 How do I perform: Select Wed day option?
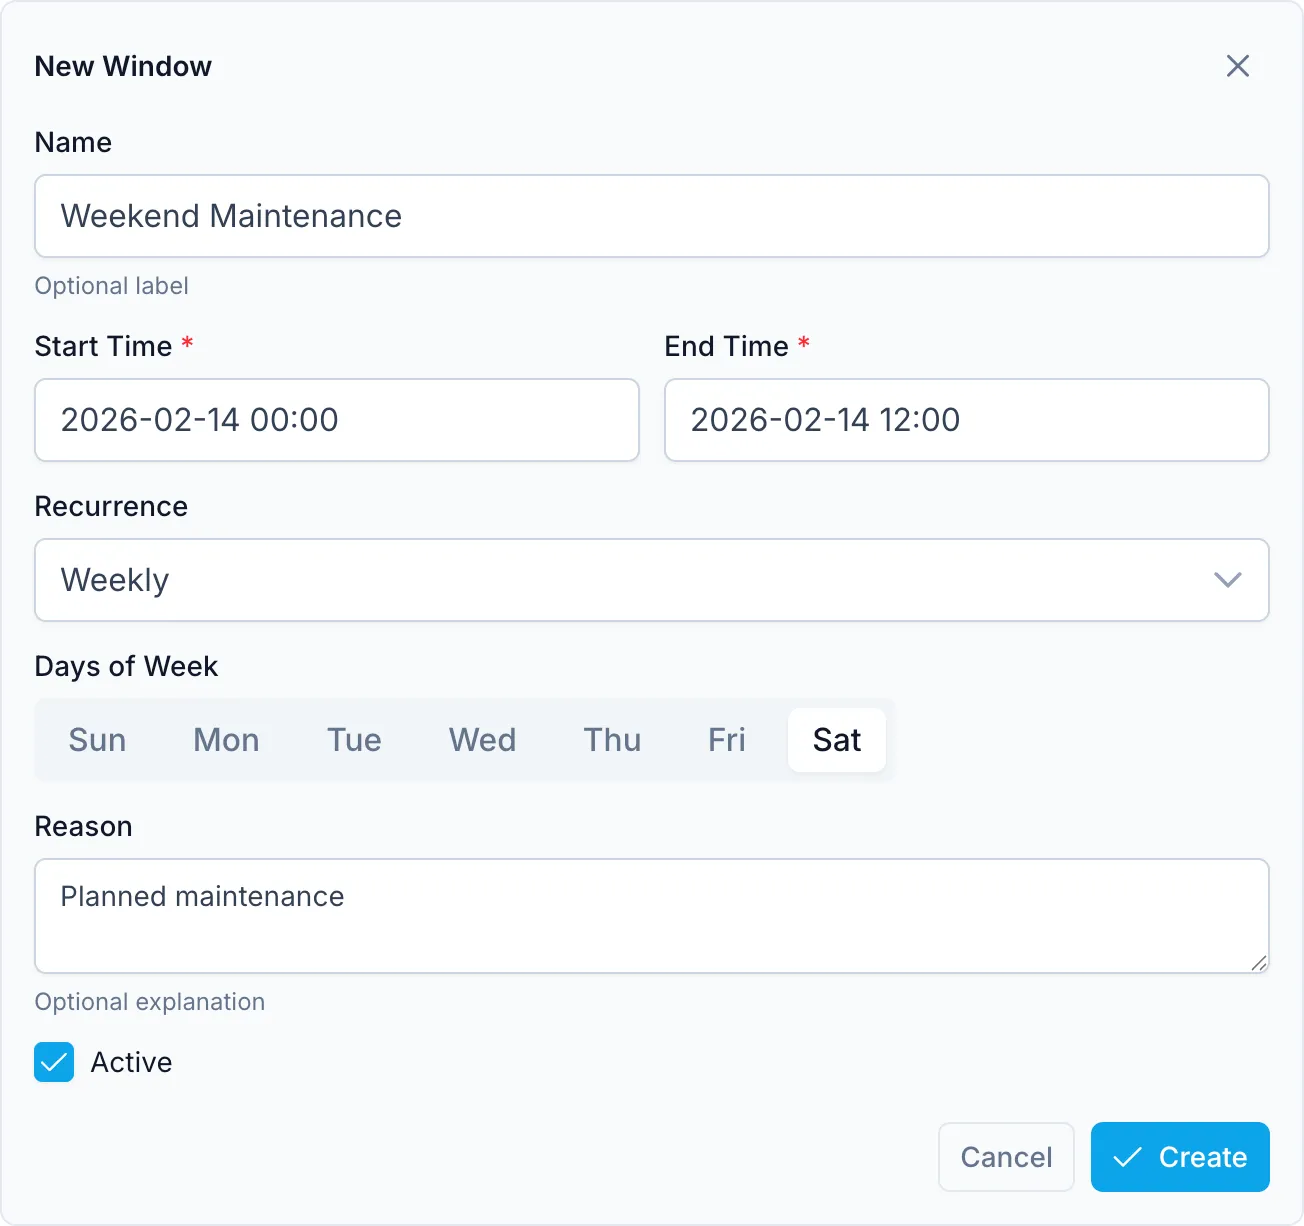coord(482,740)
